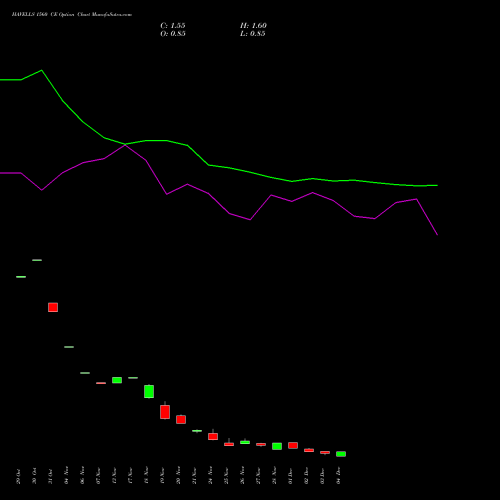Click the red candlestick for 19 Nov
This screenshot has width=500, height=500.
click(x=165, y=412)
